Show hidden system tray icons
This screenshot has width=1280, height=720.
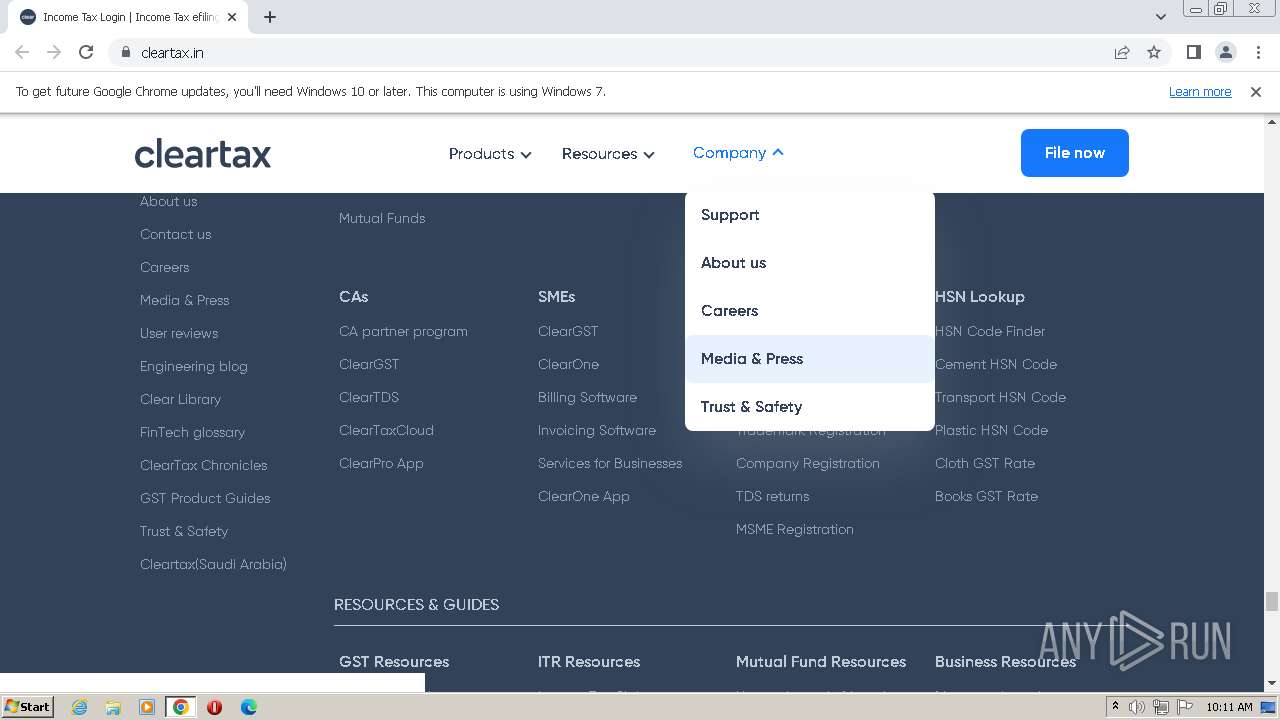[1115, 707]
